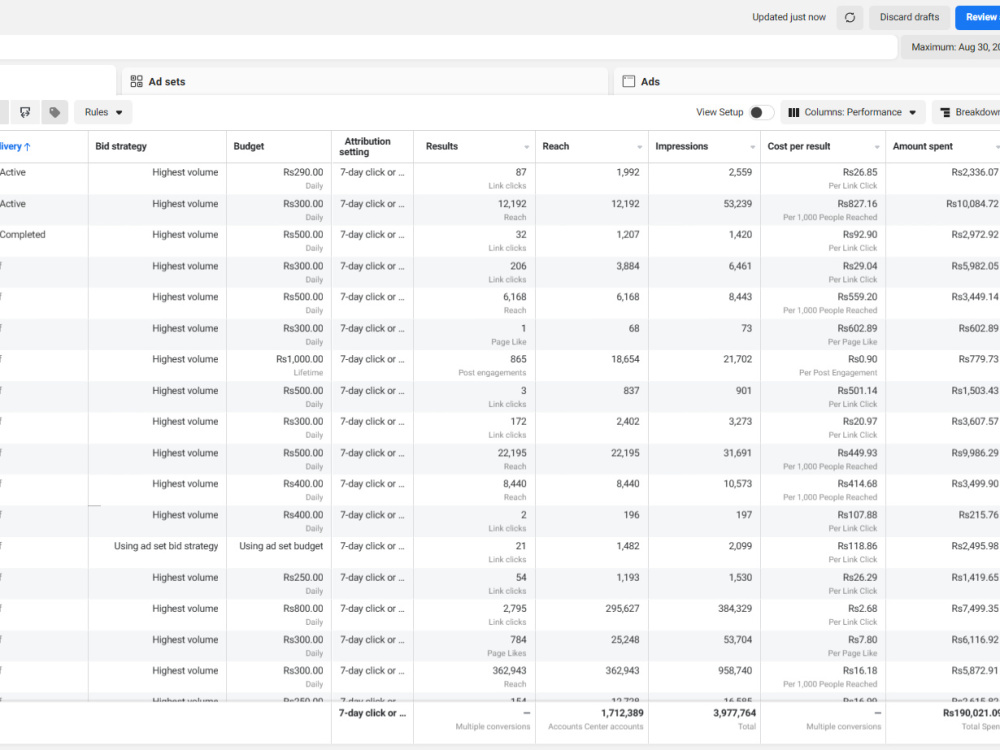
Task: Click the total 3,977,764 impressions summary
Action: pos(735,713)
